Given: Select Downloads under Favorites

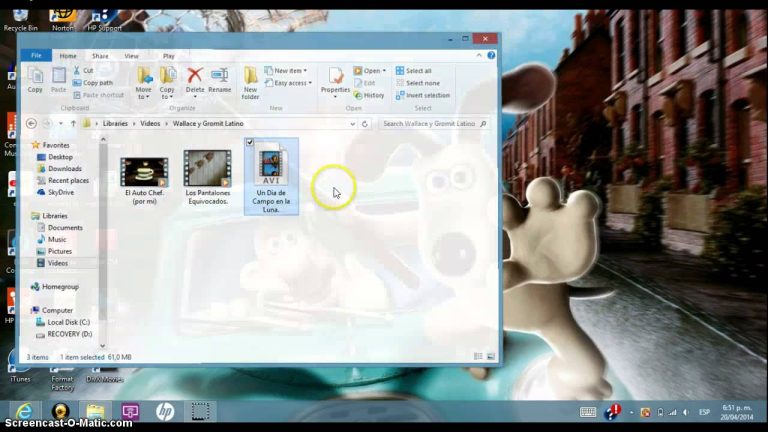Looking at the screenshot, I should click(65, 168).
